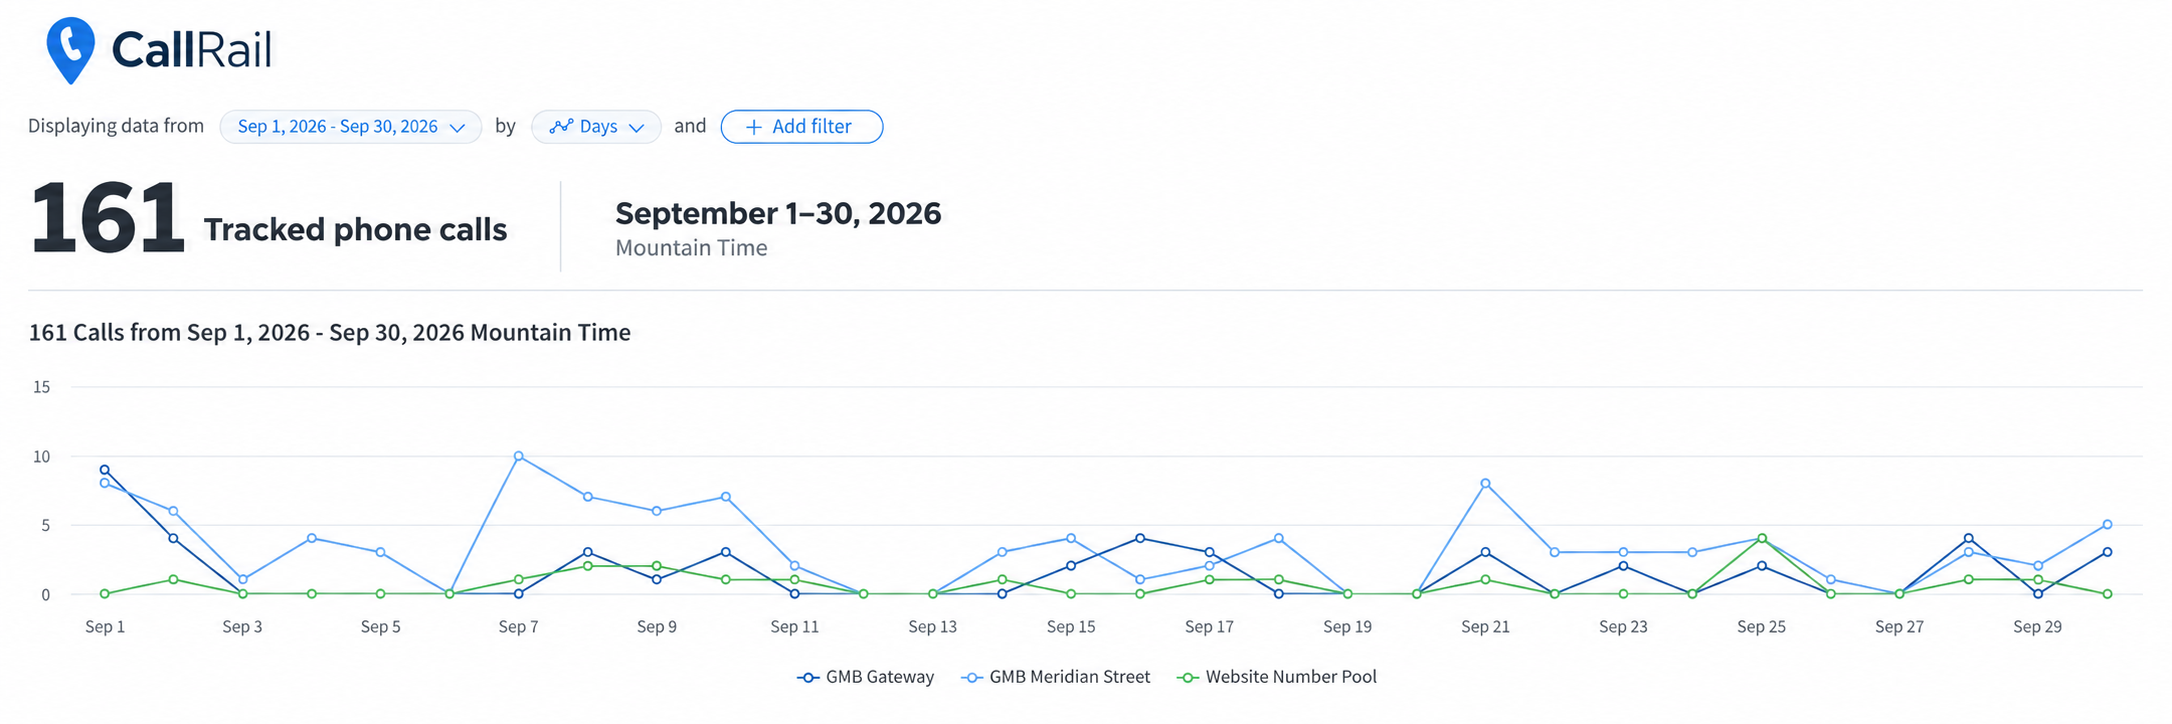Screen dimensions: 2172x724
Task: Click the "September 1–30, 2026" heading
Action: (x=778, y=213)
